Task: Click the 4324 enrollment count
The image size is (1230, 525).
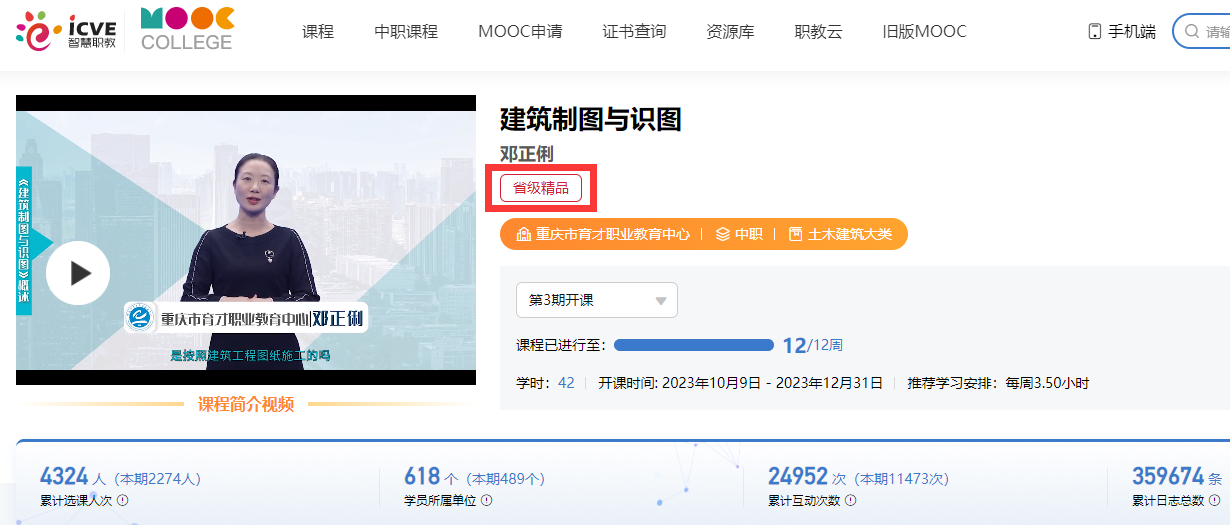Action: [64, 476]
